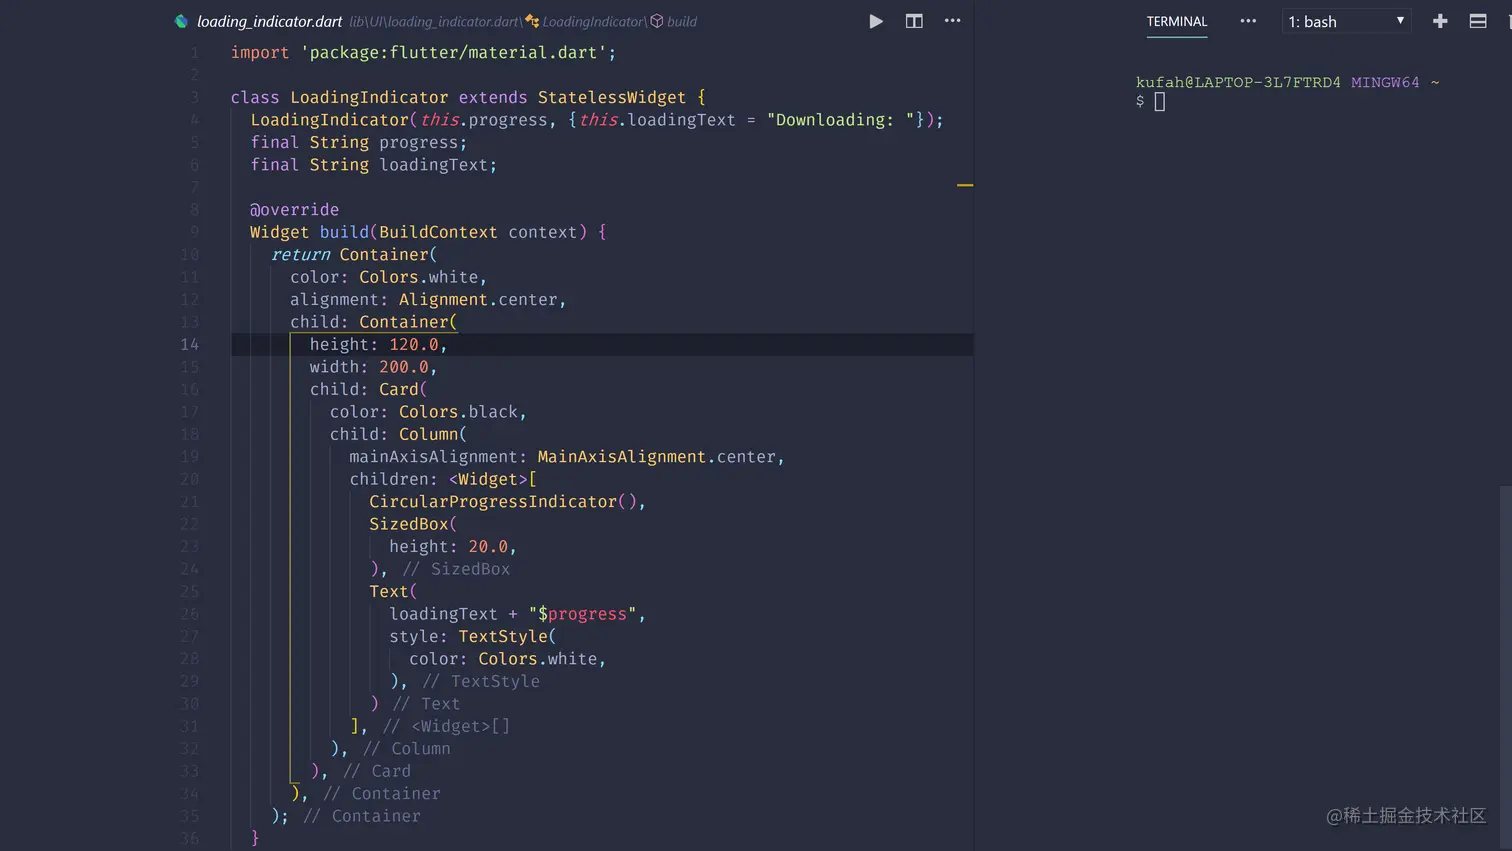Click 'BuildContext' in the build method
The width and height of the screenshot is (1512, 851).
point(438,232)
